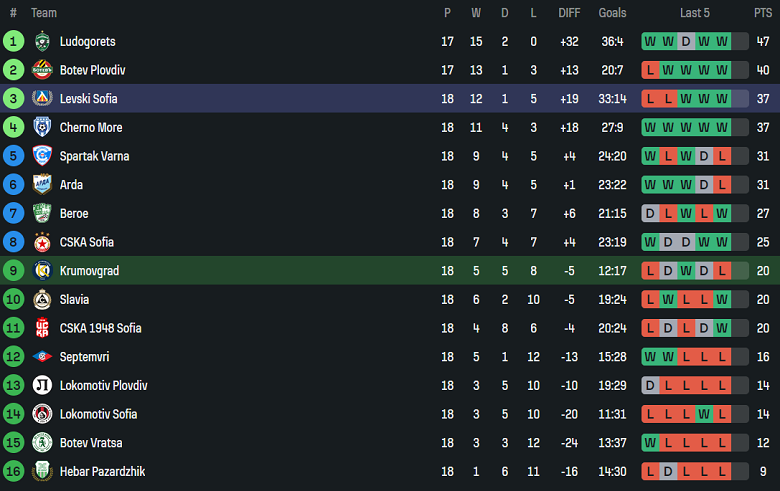Sort standings by the DIFF column header
The image size is (780, 491).
coord(569,13)
